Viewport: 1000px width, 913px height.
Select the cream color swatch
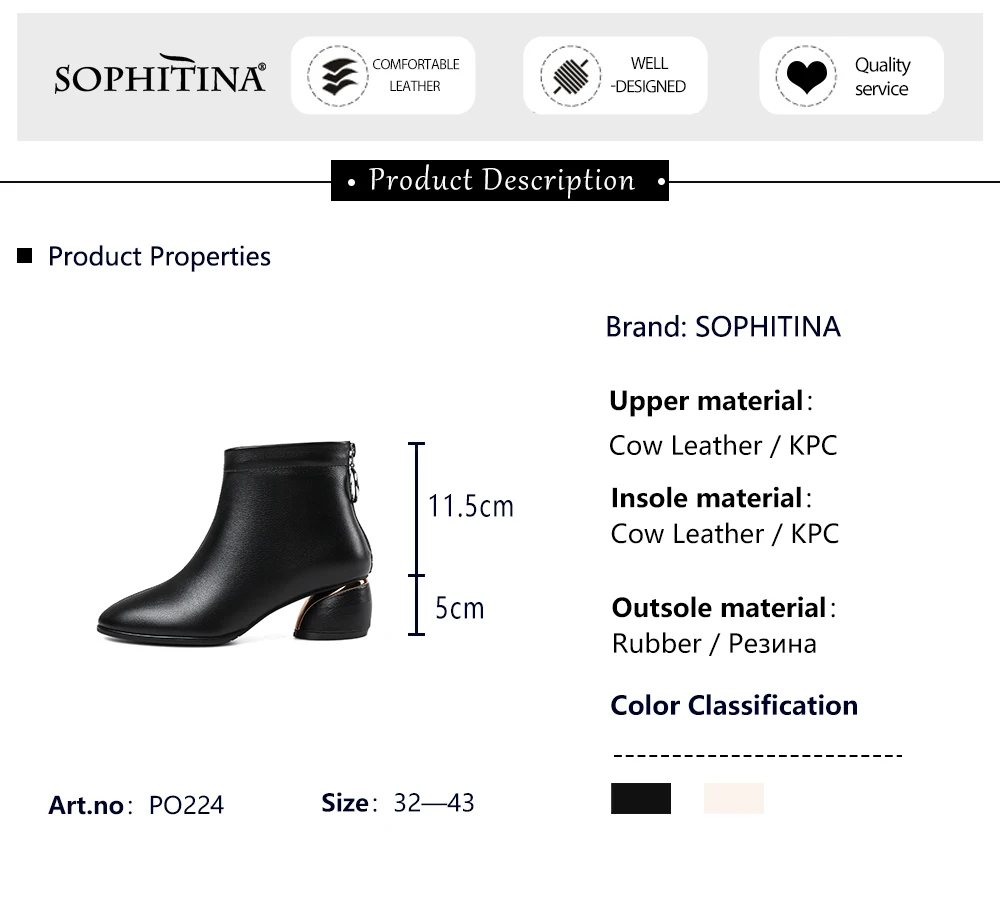point(734,798)
